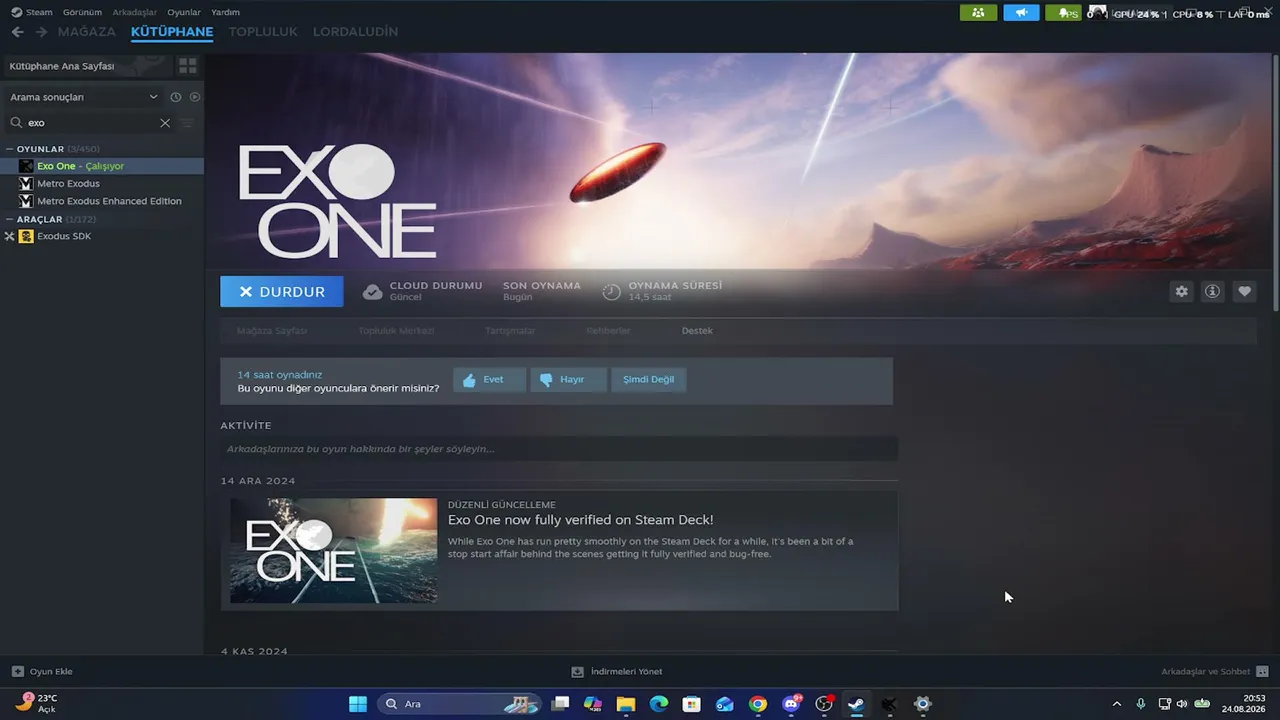Click the Windows taskbar search box
1280x720 pixels.
[460, 704]
